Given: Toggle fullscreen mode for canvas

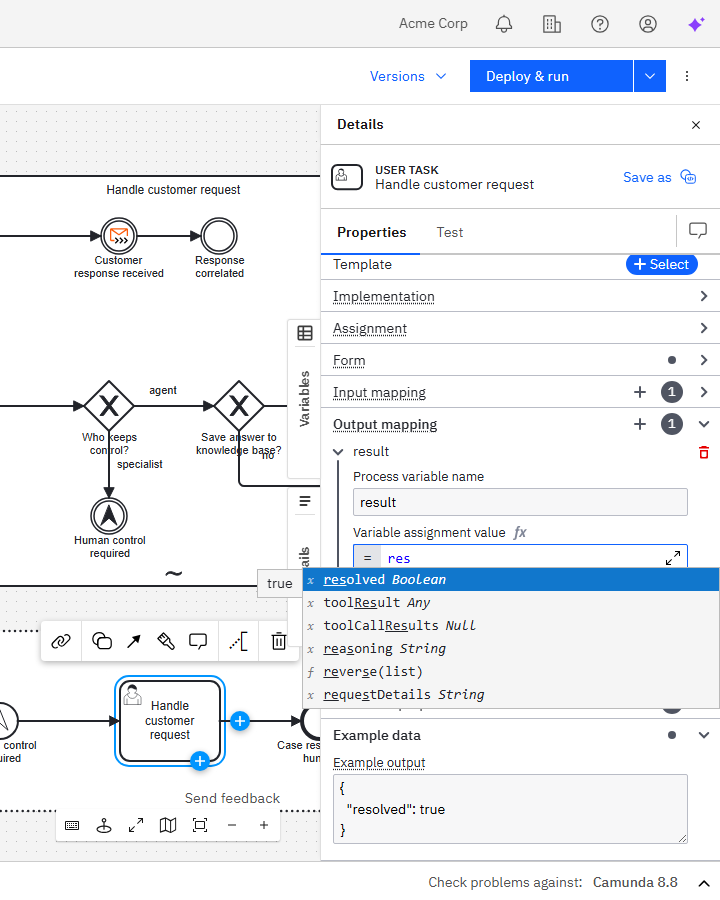Looking at the screenshot, I should [x=136, y=825].
